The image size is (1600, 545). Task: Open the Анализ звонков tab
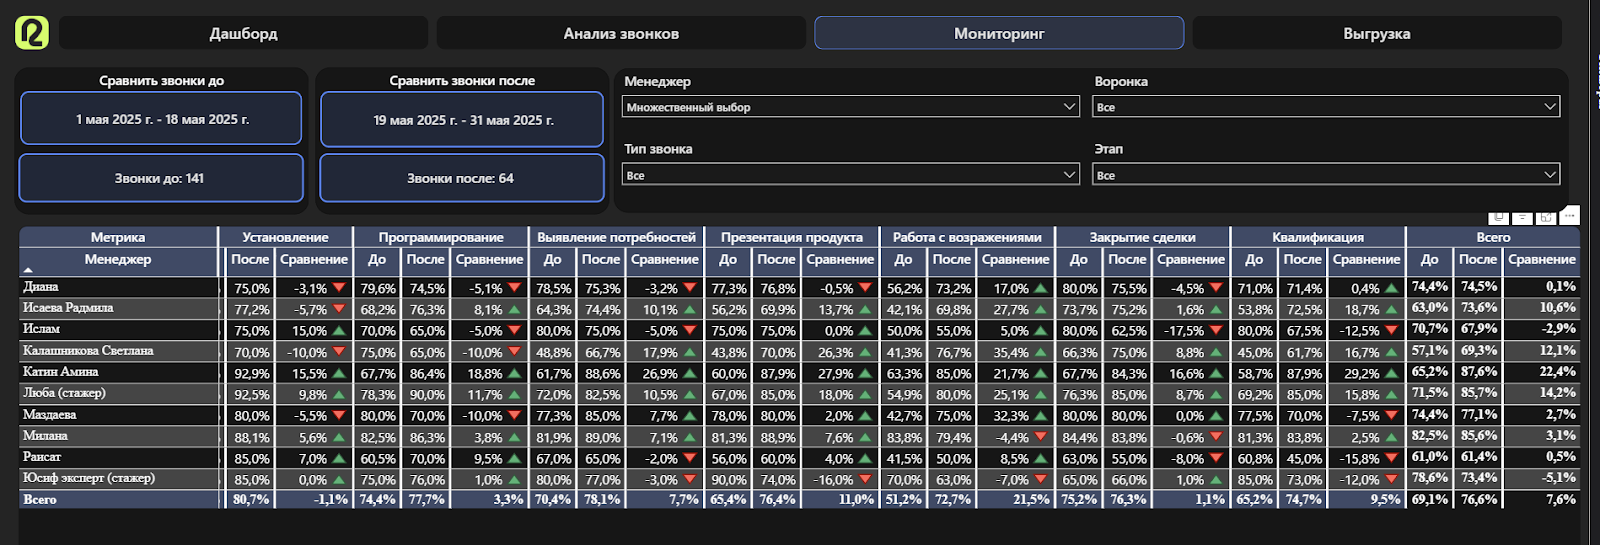(x=621, y=33)
